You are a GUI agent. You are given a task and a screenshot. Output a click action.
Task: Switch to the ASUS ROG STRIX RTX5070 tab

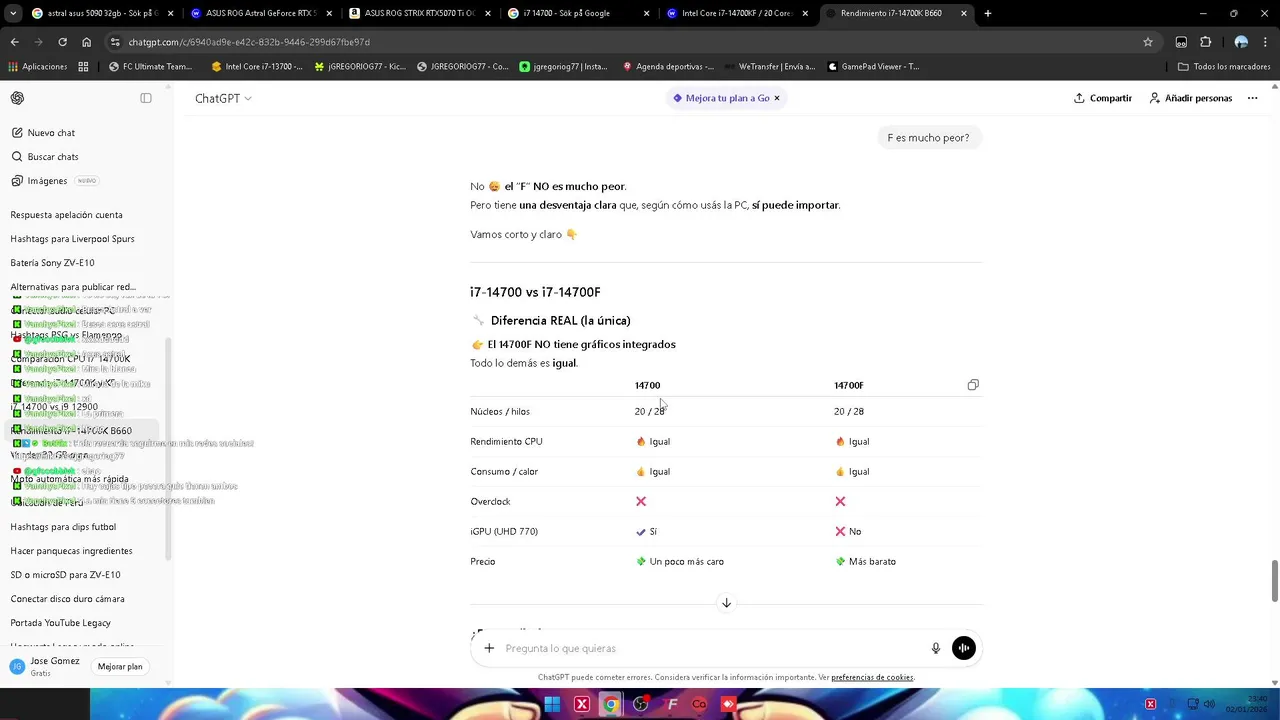pyautogui.click(x=418, y=13)
